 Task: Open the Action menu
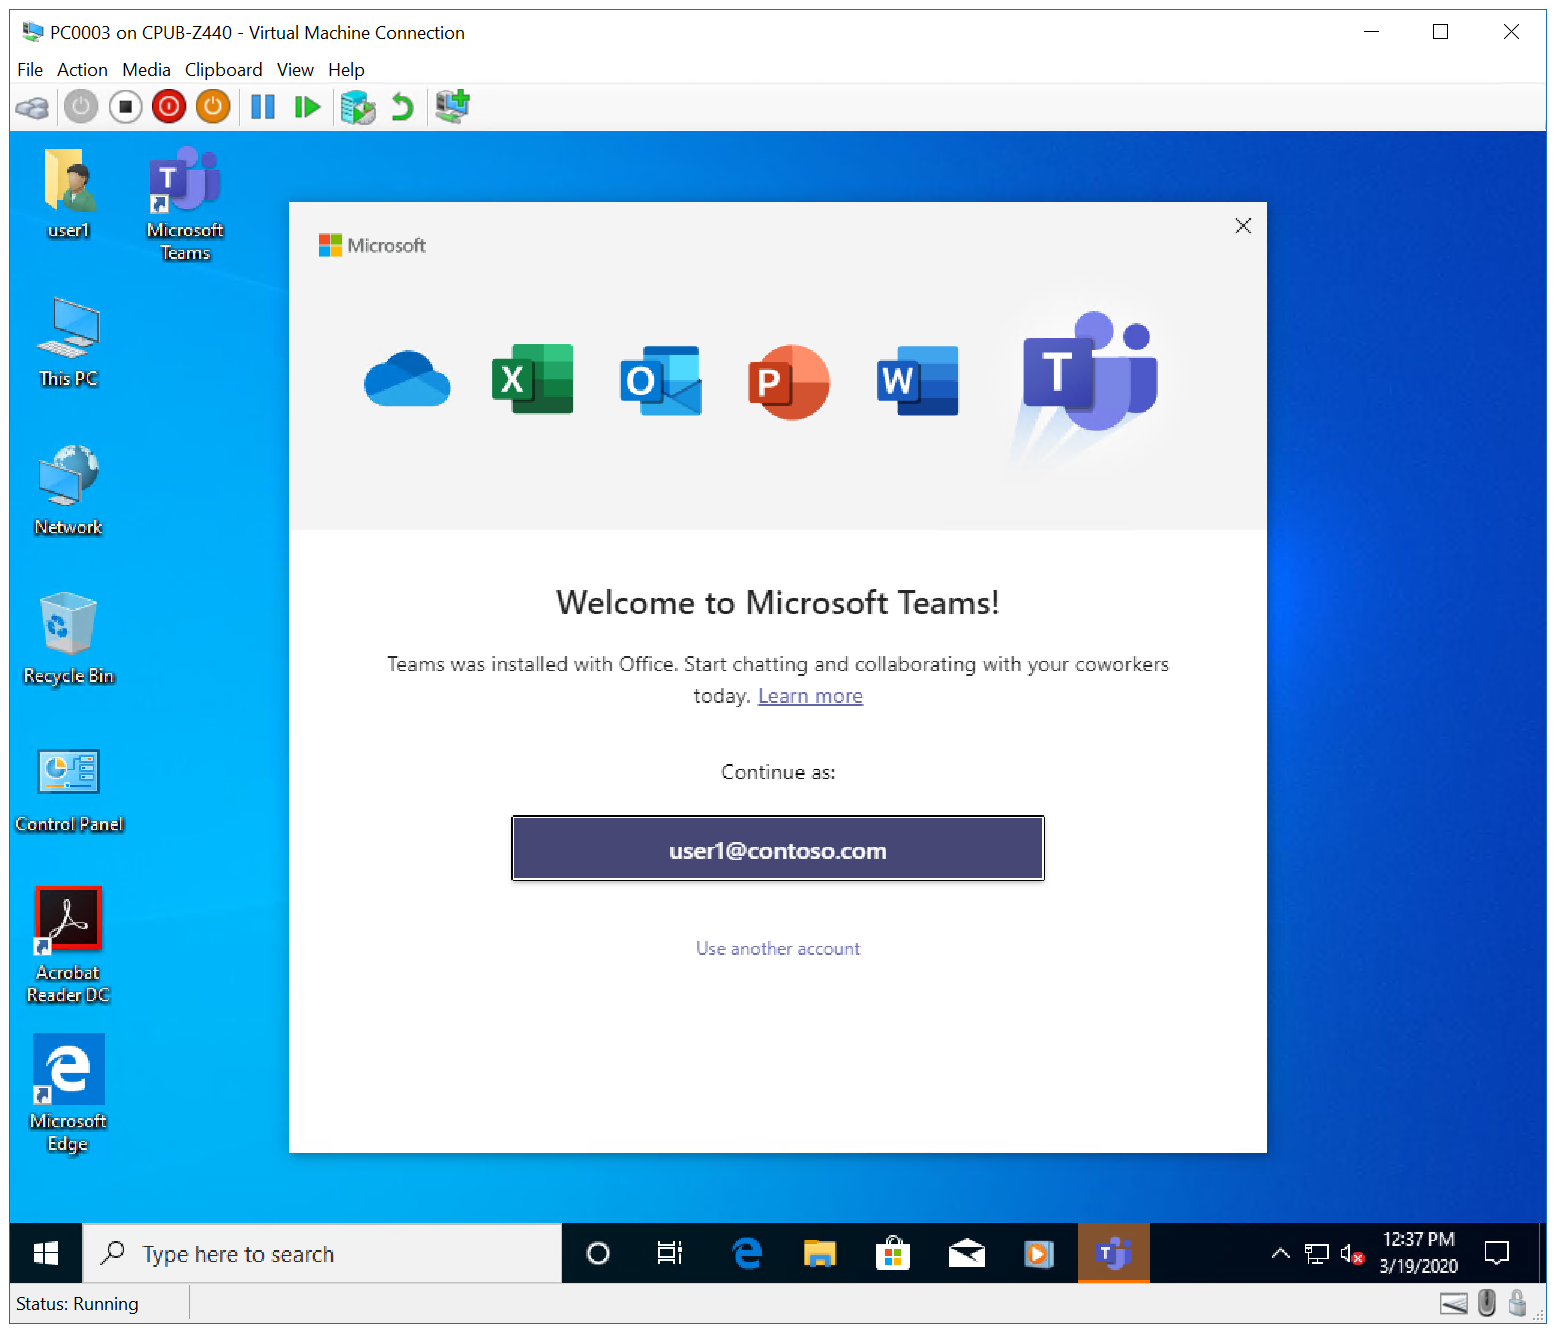click(82, 70)
